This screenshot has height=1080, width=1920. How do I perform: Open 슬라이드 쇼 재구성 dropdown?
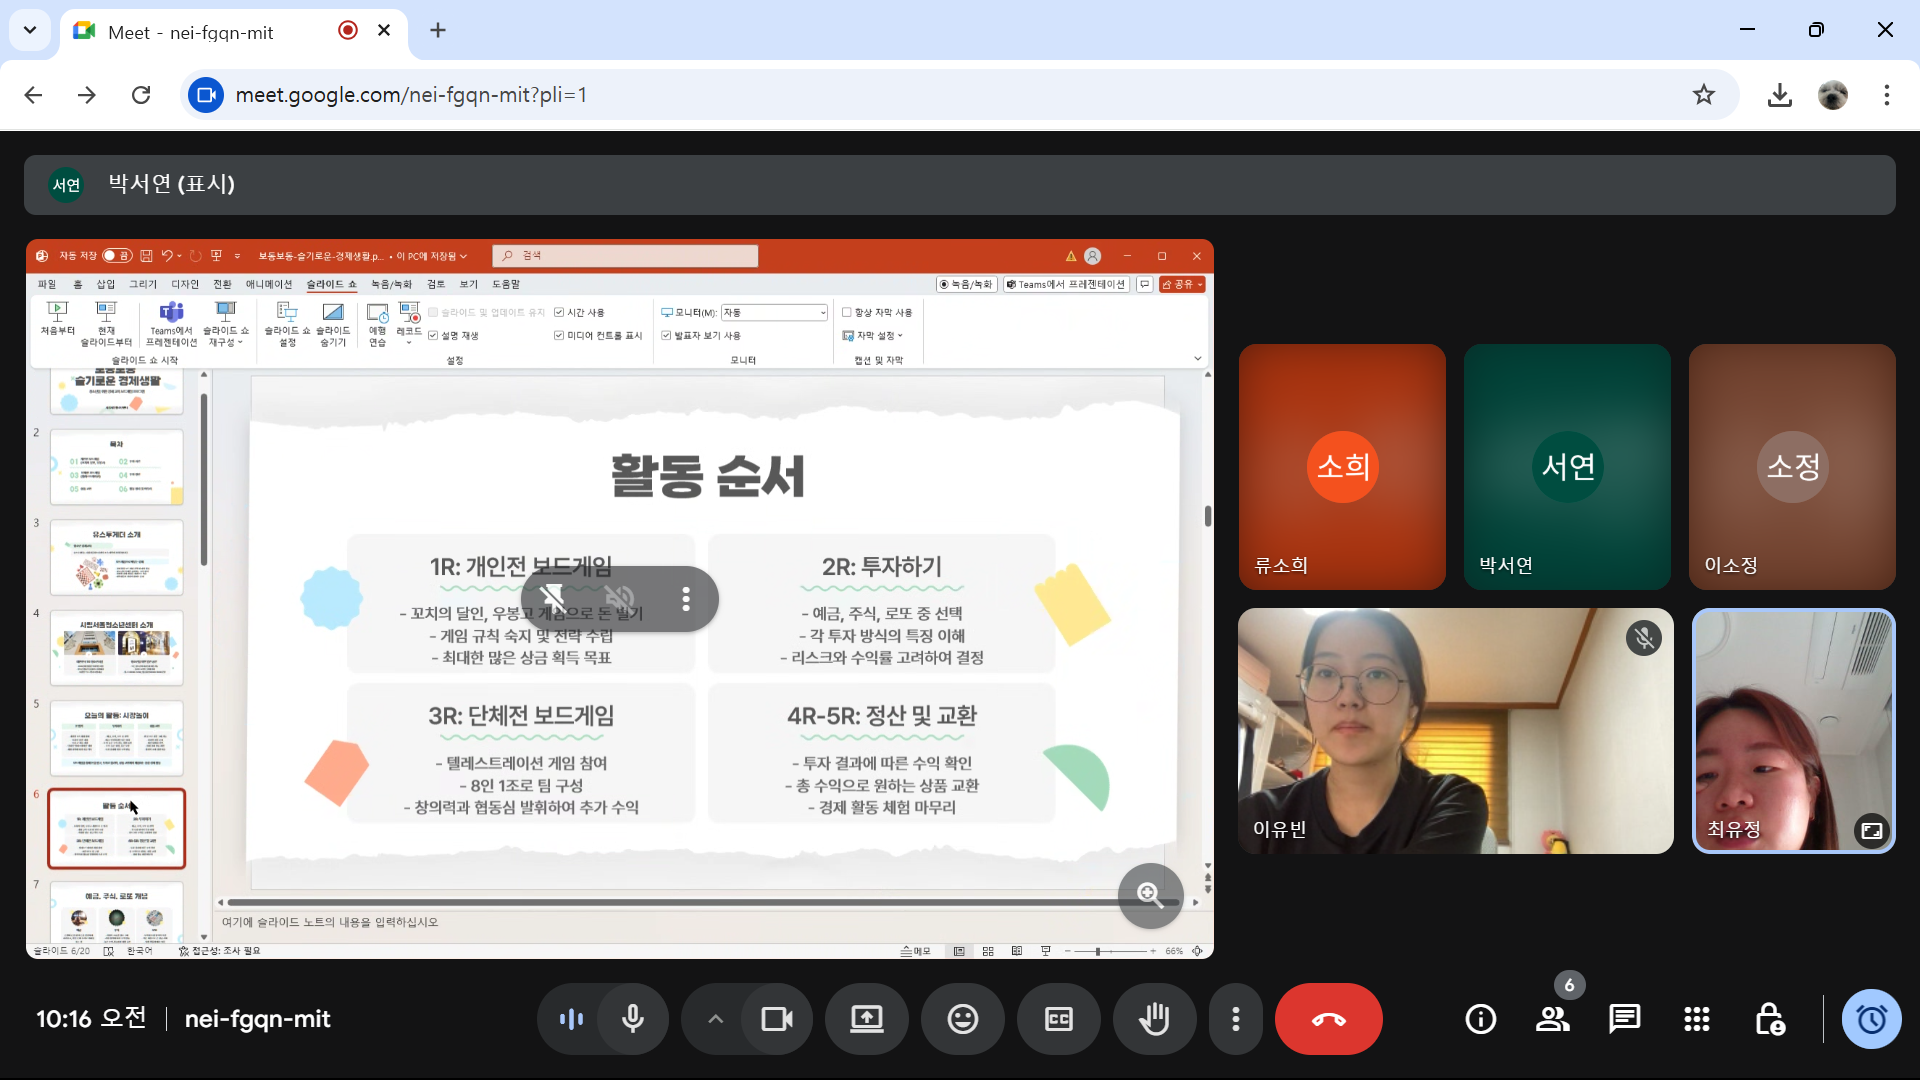pos(226,324)
